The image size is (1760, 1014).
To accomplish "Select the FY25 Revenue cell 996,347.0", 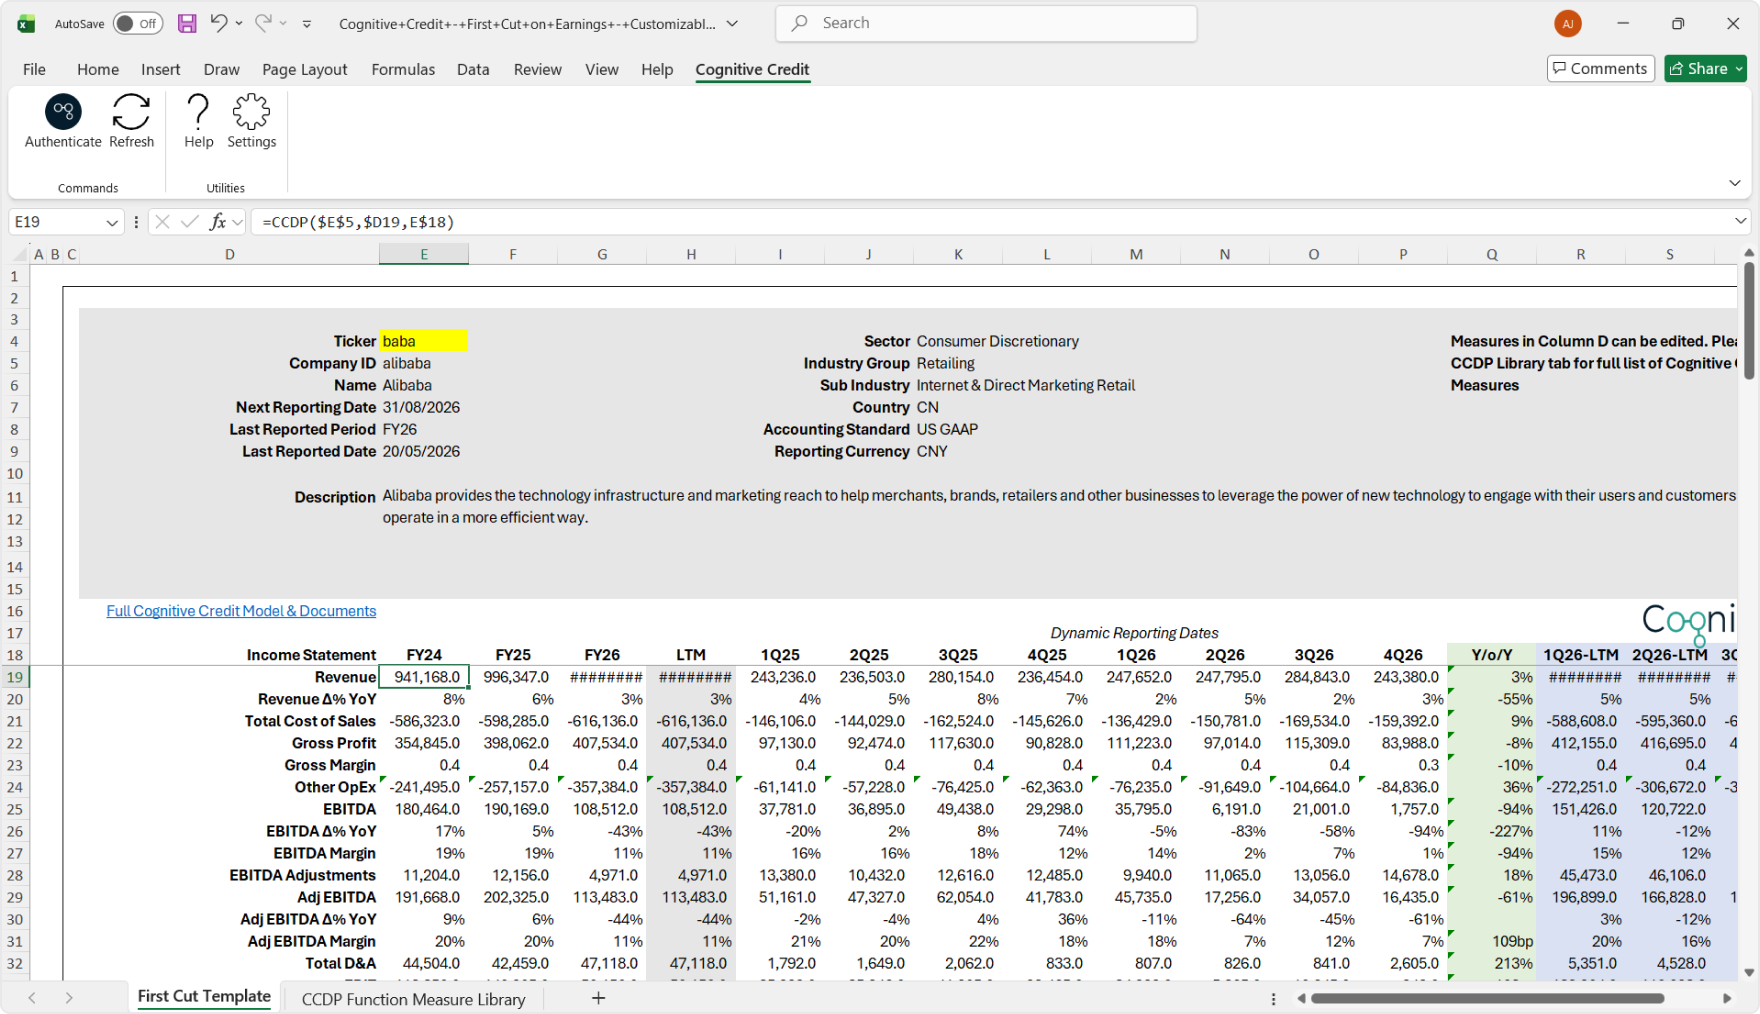I will [513, 677].
